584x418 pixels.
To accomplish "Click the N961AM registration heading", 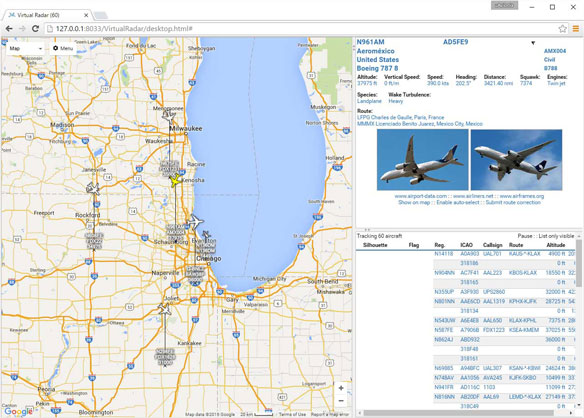I will click(371, 42).
